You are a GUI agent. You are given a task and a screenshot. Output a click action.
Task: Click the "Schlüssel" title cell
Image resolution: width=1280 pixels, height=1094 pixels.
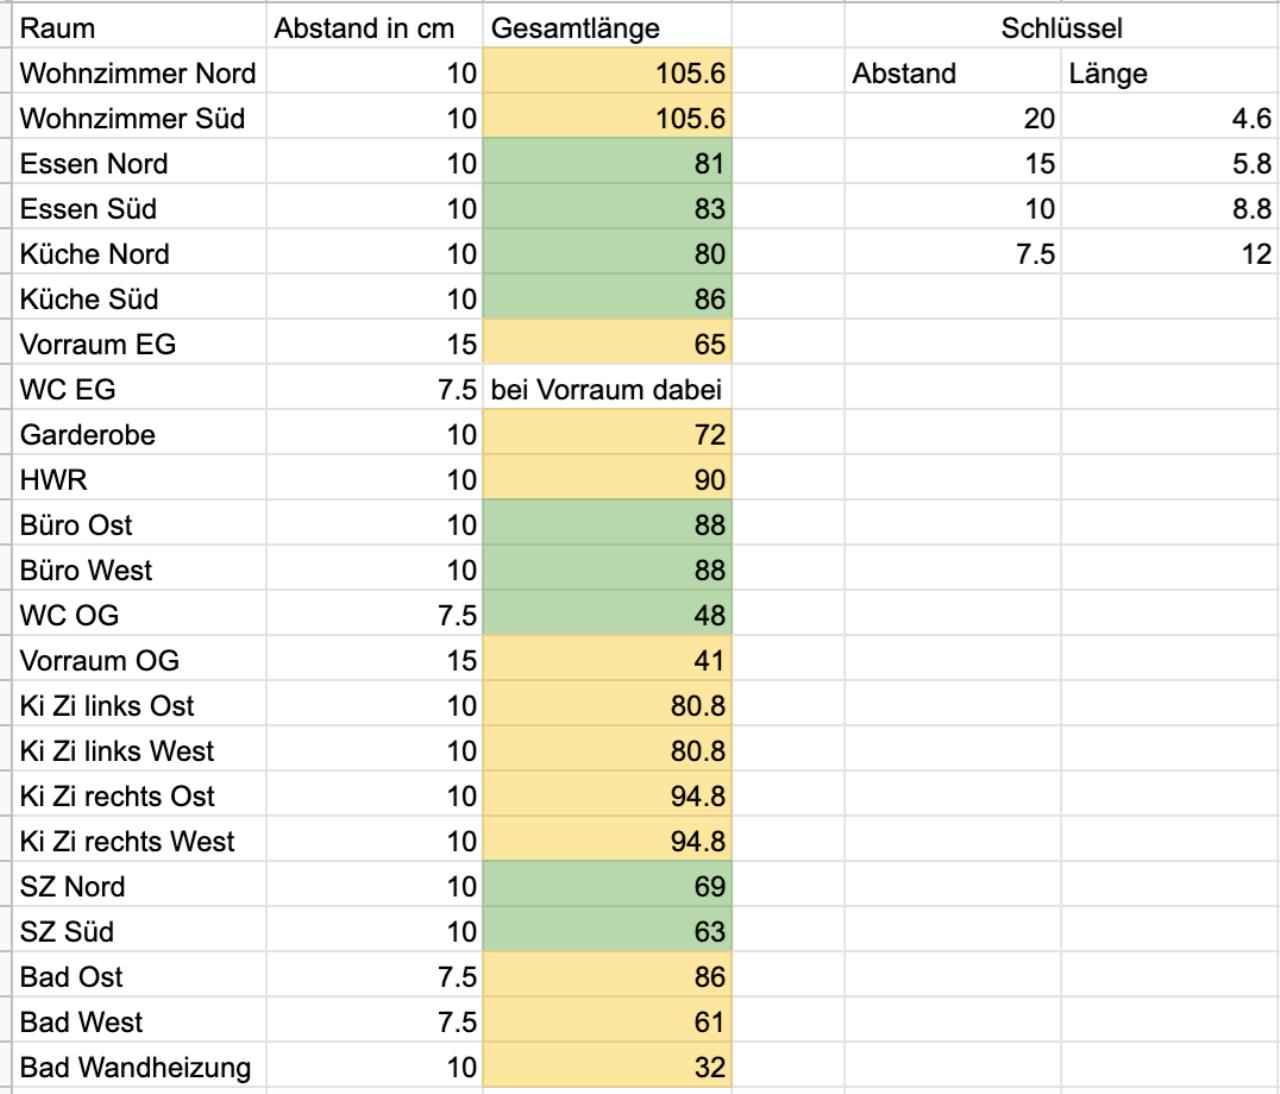coord(1061,28)
